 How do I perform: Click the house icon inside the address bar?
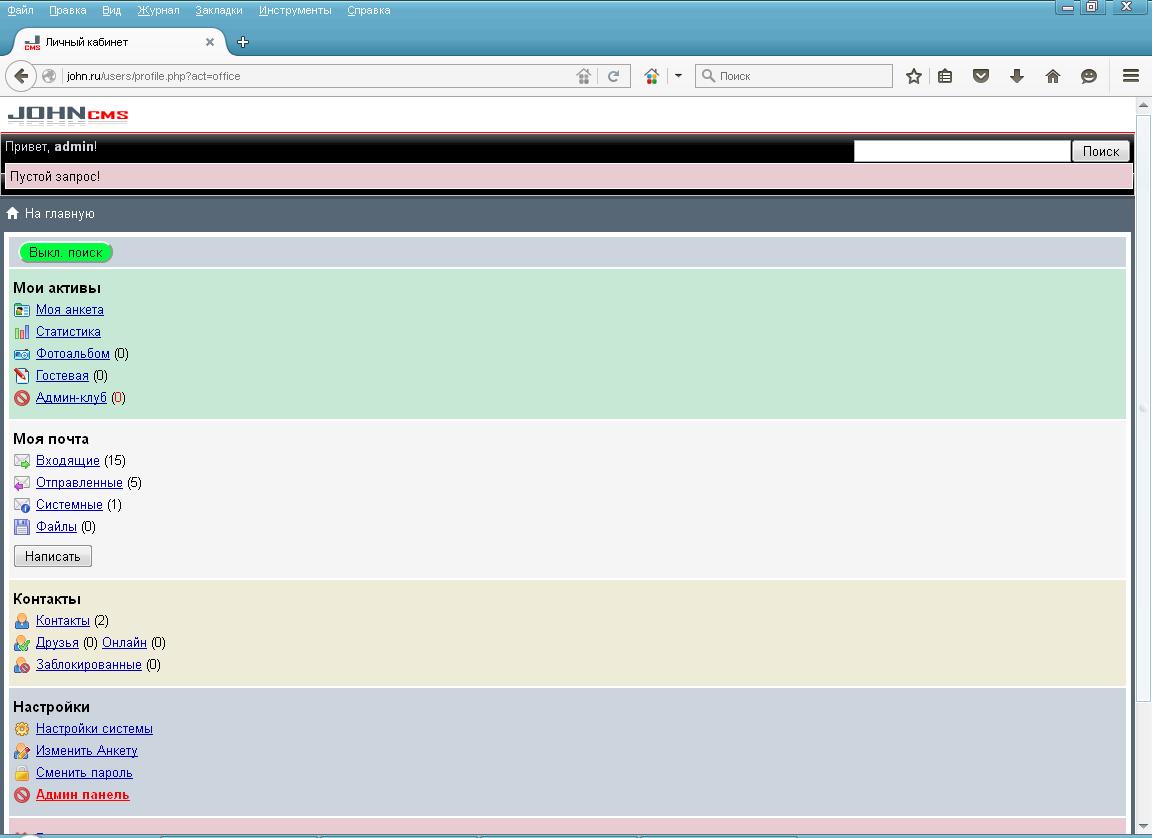click(583, 76)
